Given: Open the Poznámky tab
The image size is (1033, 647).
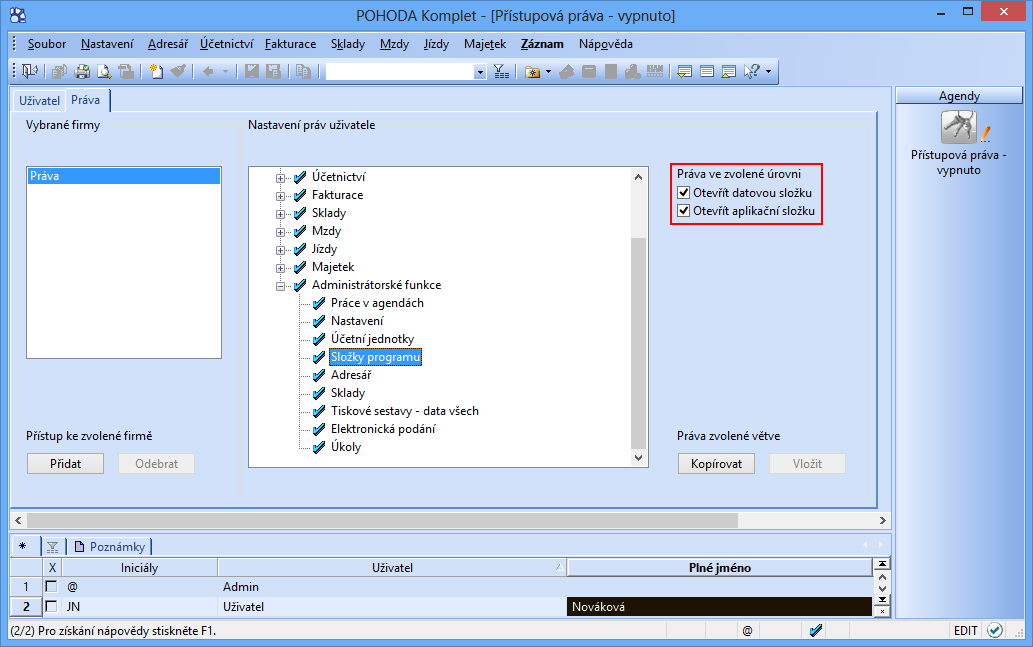Looking at the screenshot, I should [x=110, y=547].
